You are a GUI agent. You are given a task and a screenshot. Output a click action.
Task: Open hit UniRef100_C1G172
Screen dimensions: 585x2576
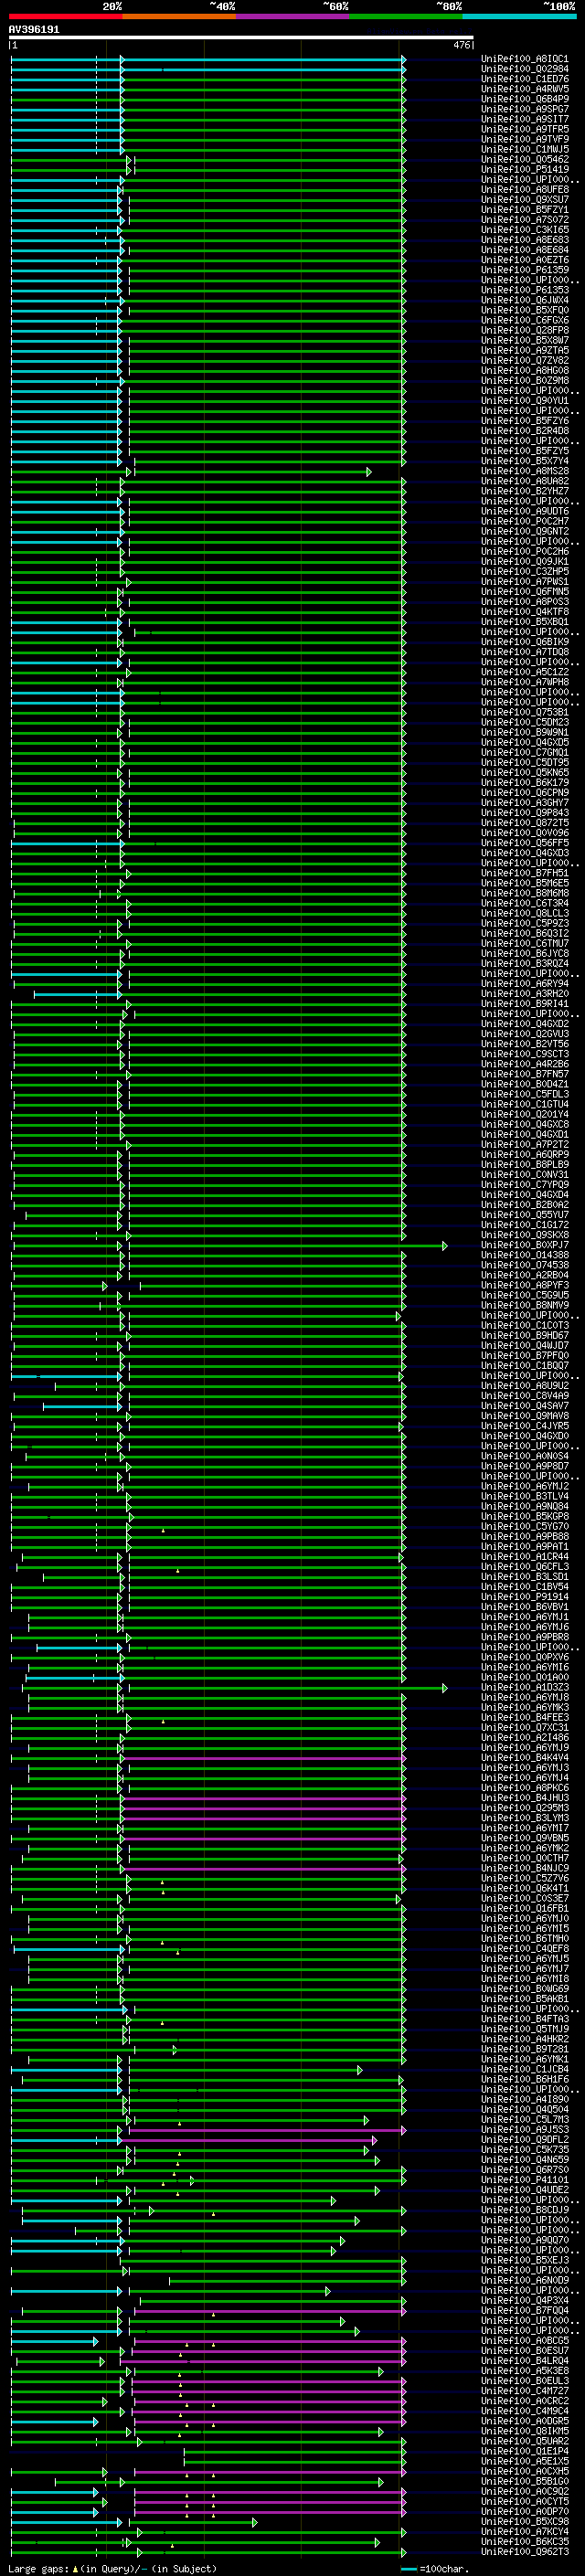pos(524,1225)
